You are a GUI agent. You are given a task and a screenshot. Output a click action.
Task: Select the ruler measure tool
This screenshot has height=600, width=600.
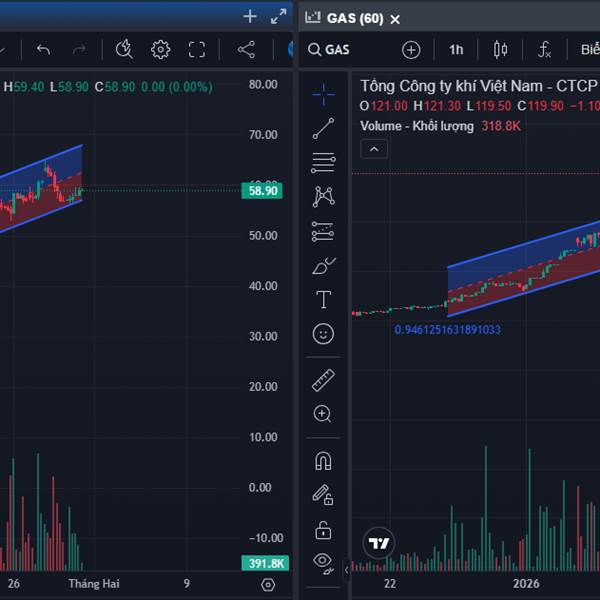tap(323, 380)
